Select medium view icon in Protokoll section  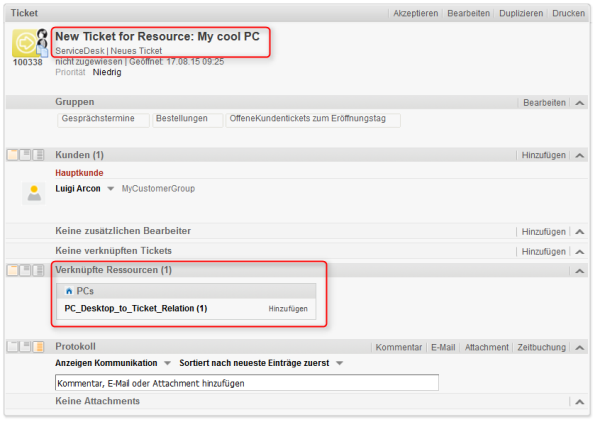tap(25, 347)
